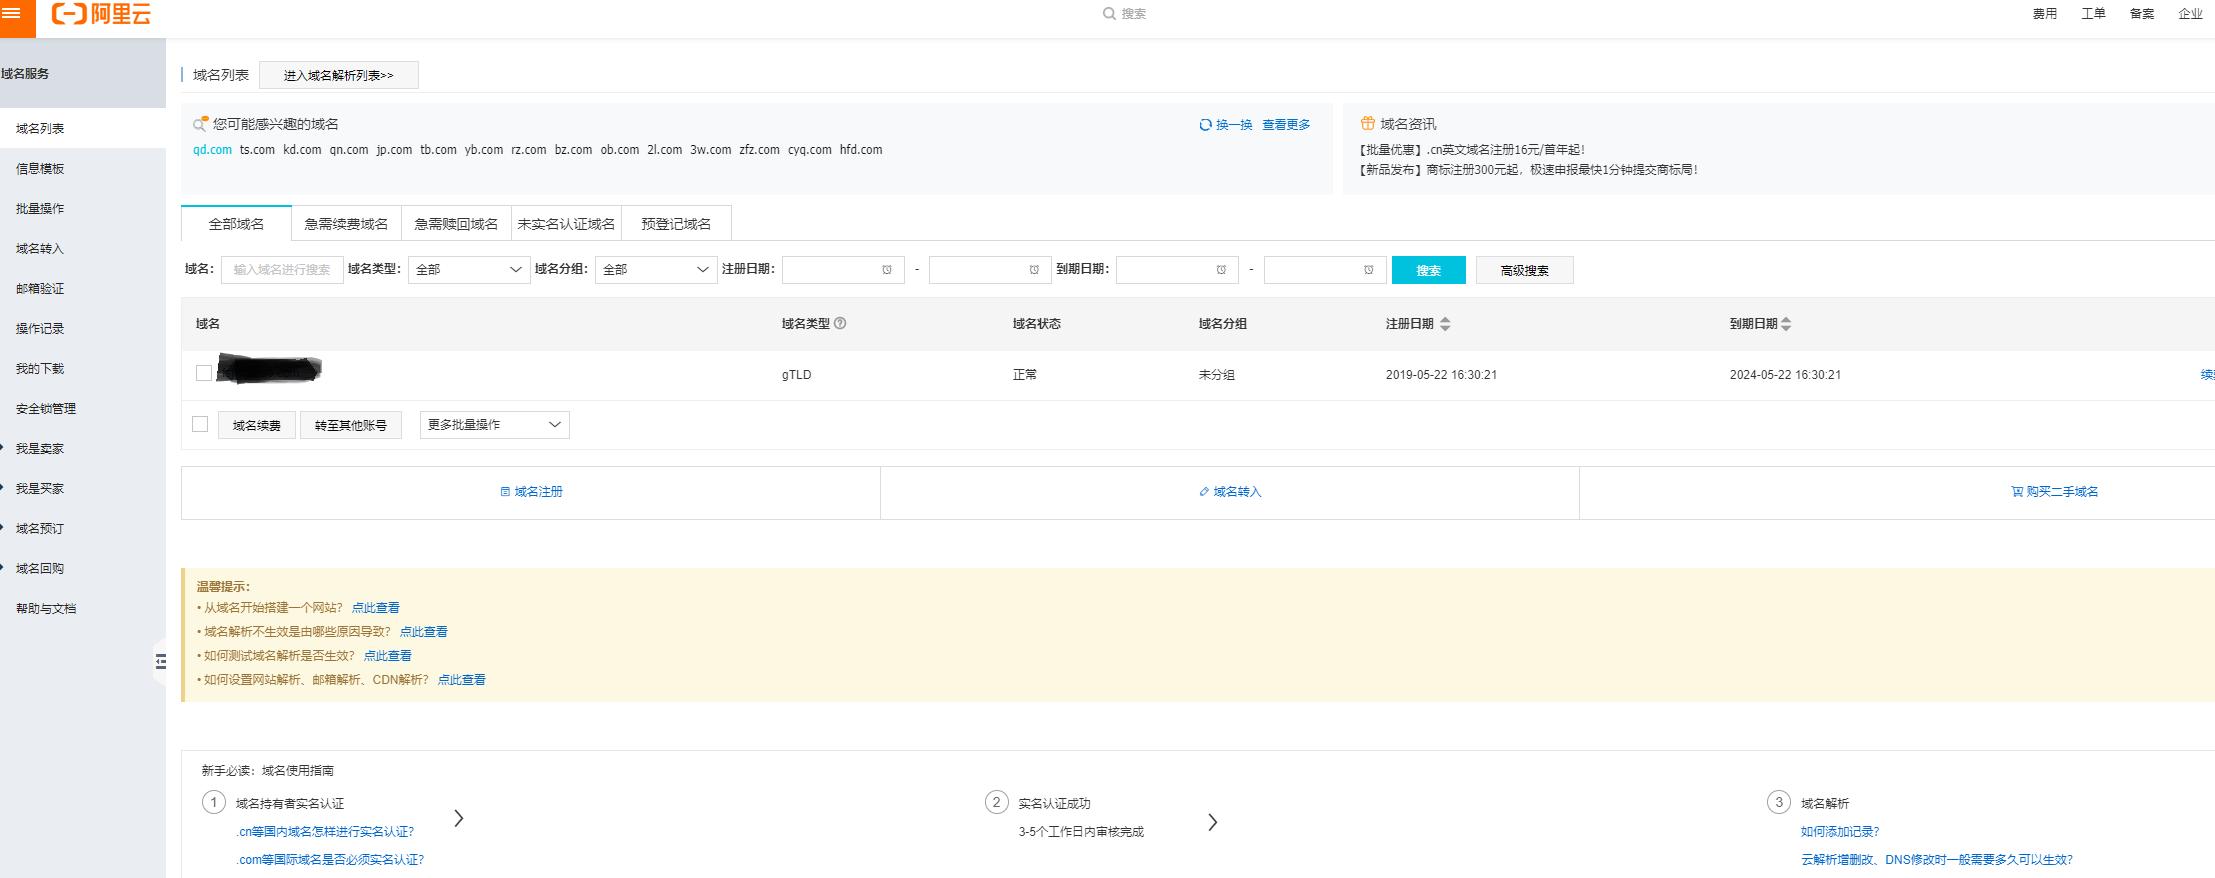Open the 域名分组 dropdown
This screenshot has width=2215, height=878.
coord(656,270)
